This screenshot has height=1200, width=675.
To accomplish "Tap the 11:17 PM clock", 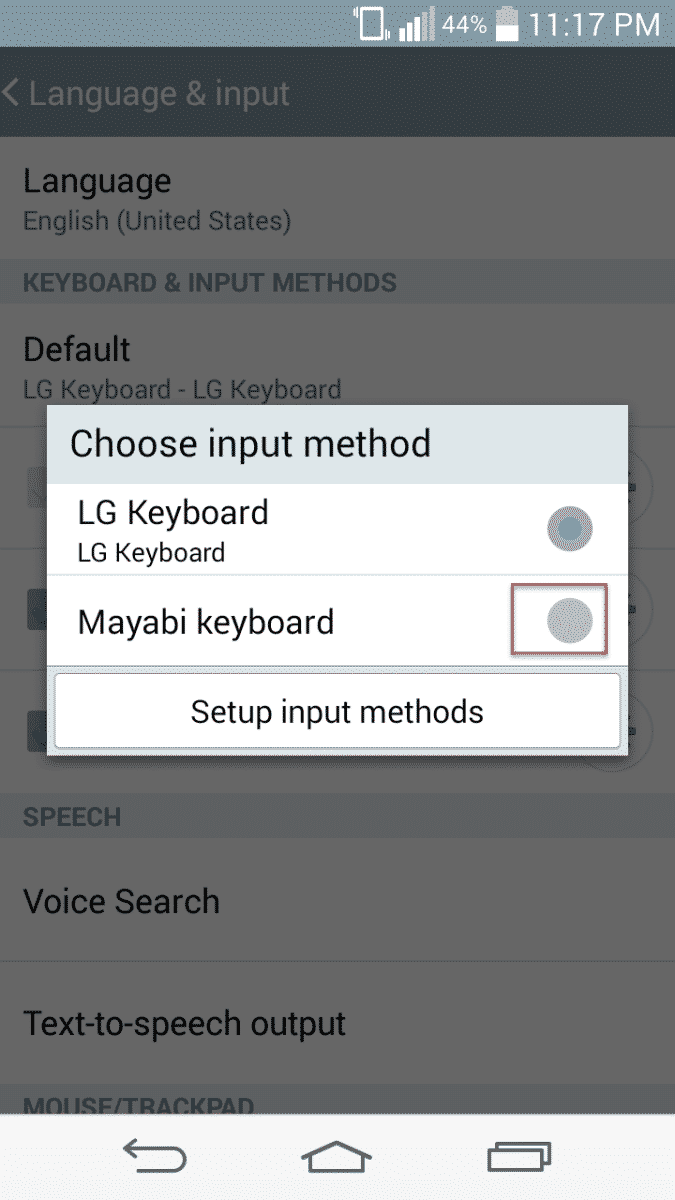I will click(x=594, y=24).
